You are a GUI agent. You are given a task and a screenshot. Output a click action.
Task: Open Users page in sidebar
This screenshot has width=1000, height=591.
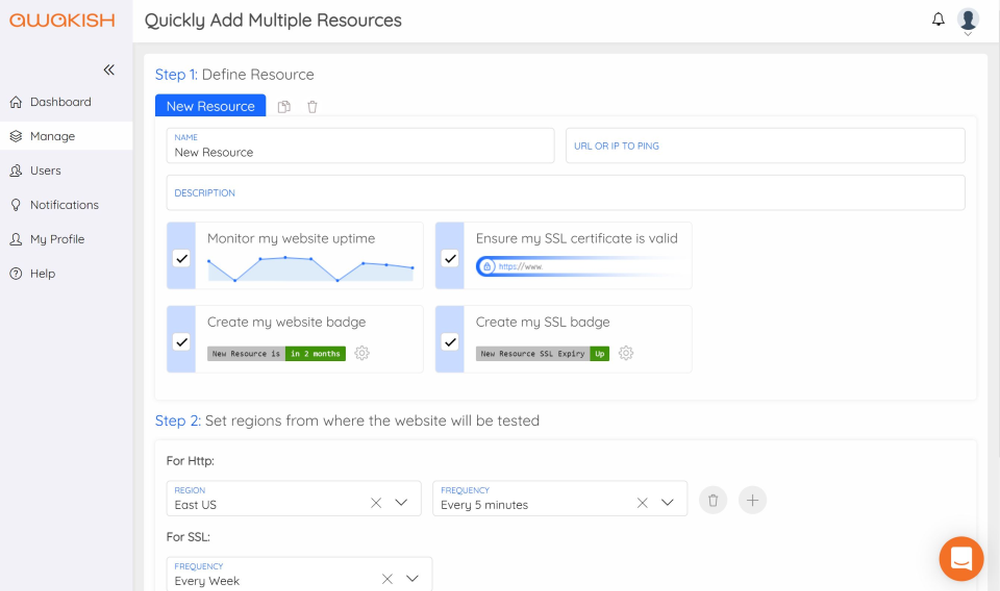pyautogui.click(x=66, y=170)
